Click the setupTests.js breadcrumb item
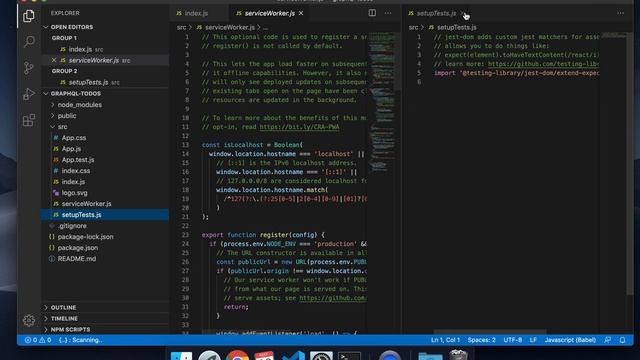Image resolution: width=640 pixels, height=360 pixels. pos(456,27)
